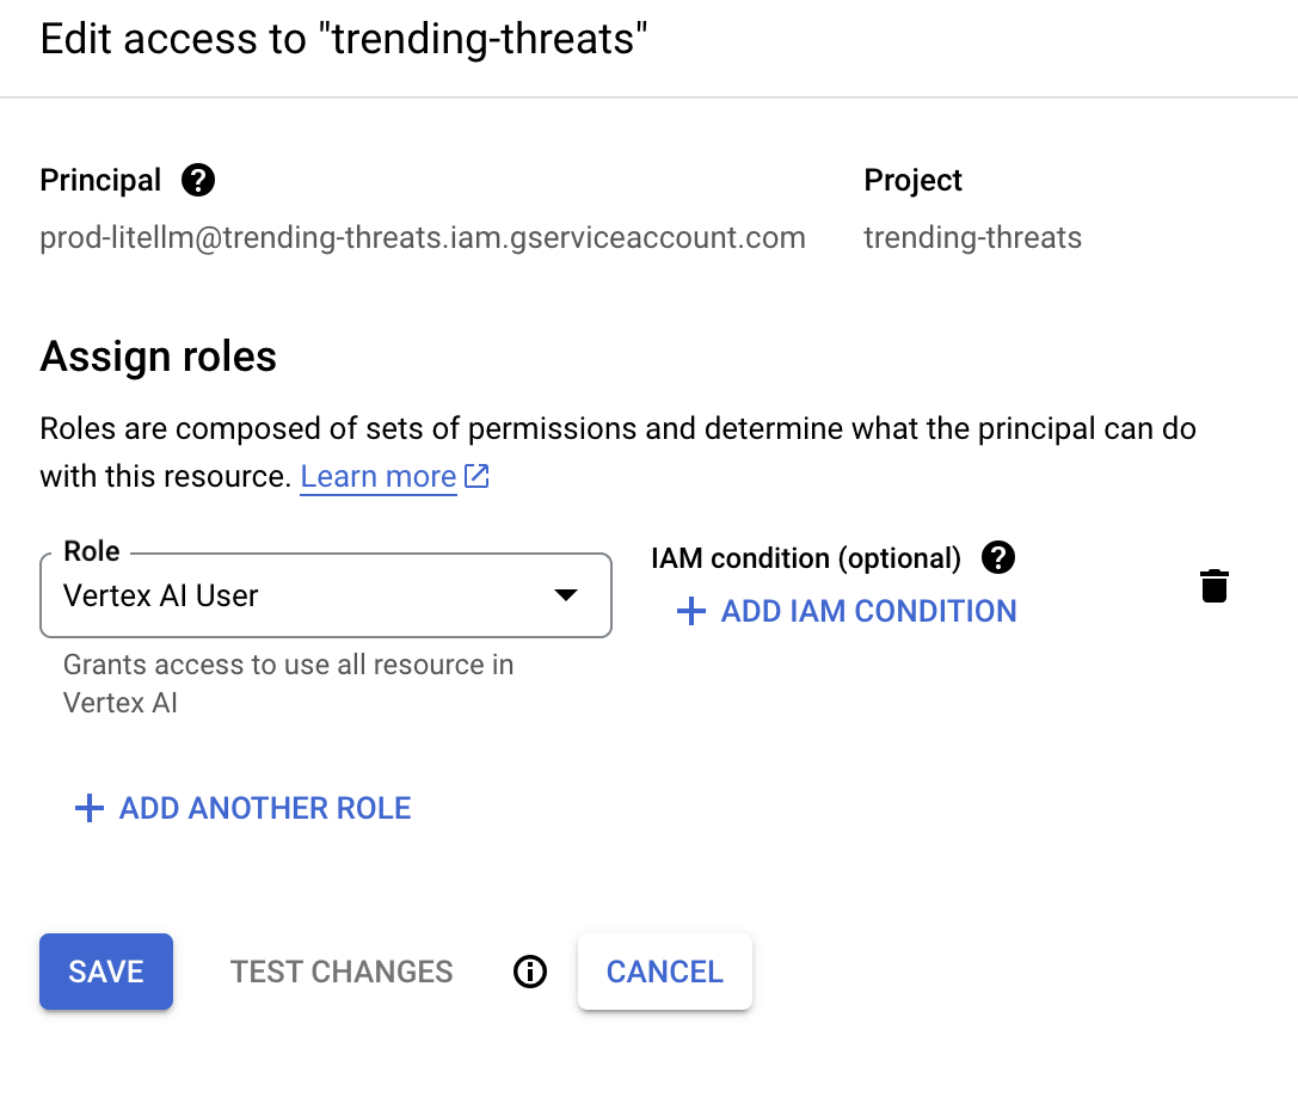Click the ADD IAM CONDITION text
This screenshot has height=1112, width=1298.
coord(868,611)
